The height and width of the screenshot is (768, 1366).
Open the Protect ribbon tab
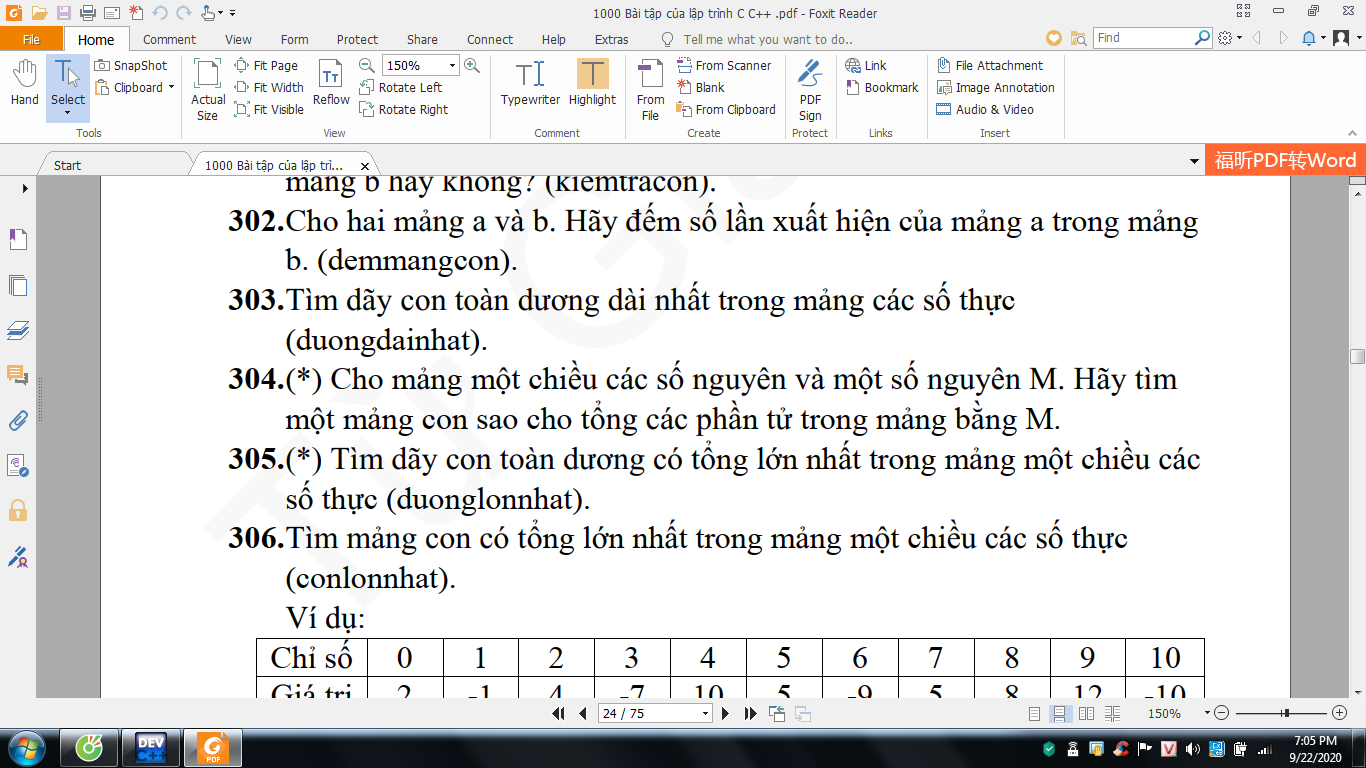coord(357,39)
